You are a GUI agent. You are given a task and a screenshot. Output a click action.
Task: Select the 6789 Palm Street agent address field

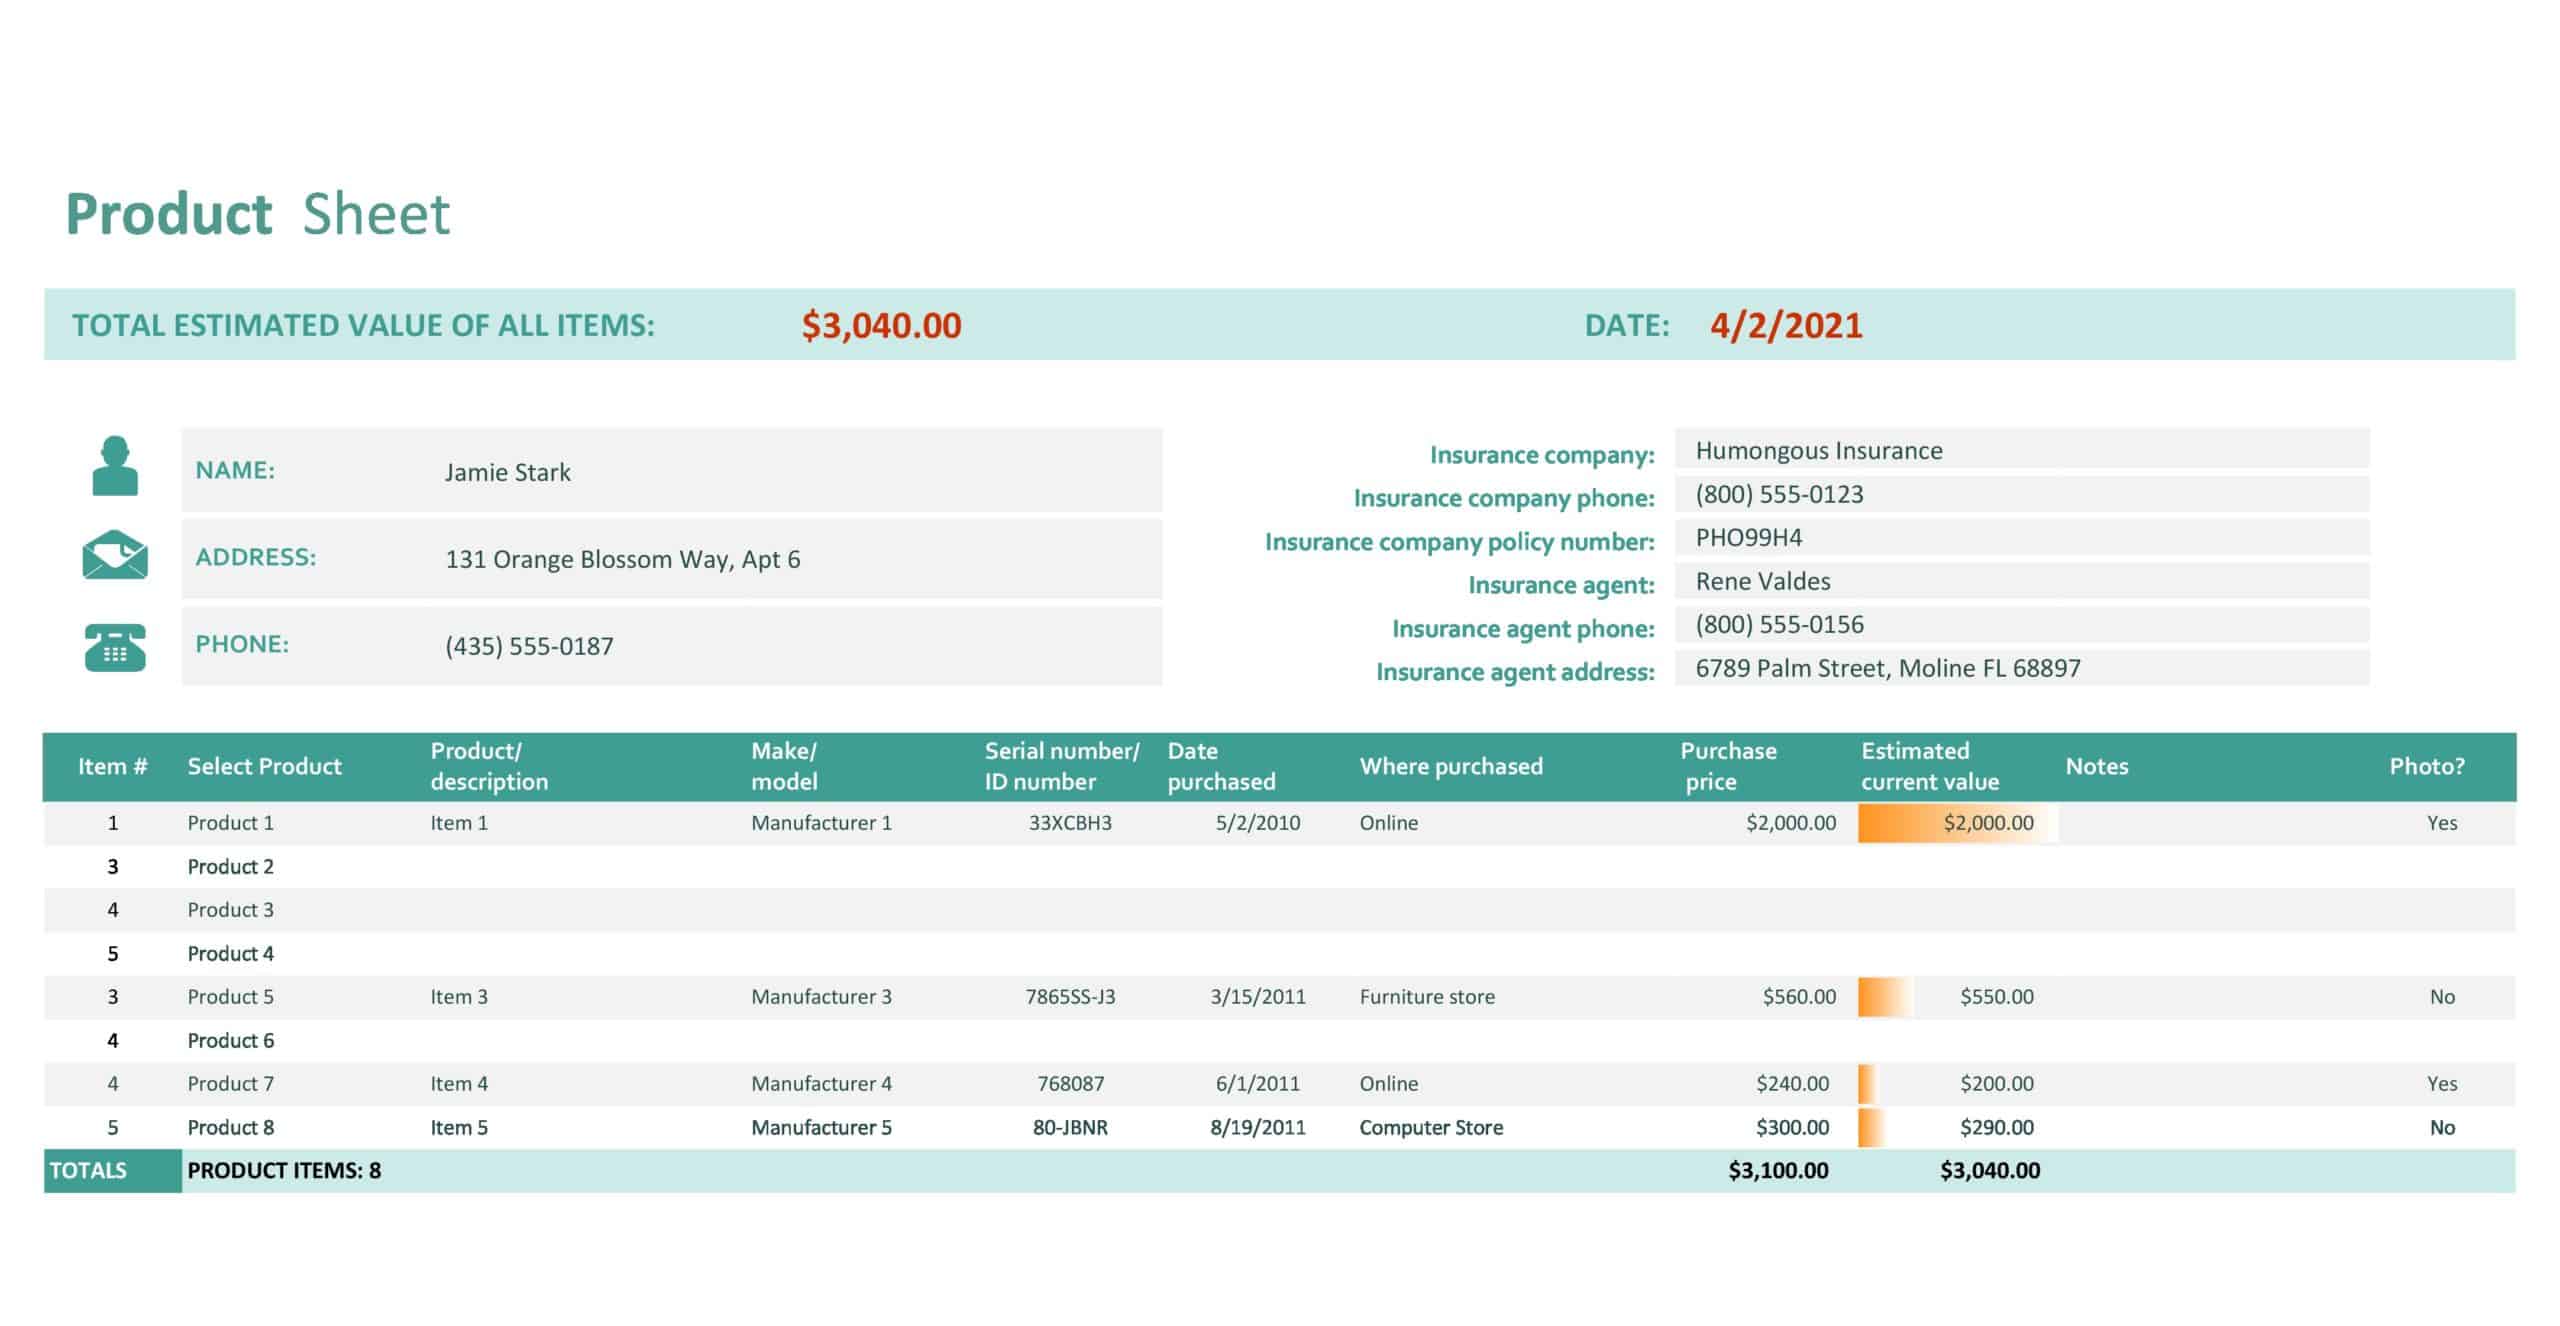tap(1887, 668)
